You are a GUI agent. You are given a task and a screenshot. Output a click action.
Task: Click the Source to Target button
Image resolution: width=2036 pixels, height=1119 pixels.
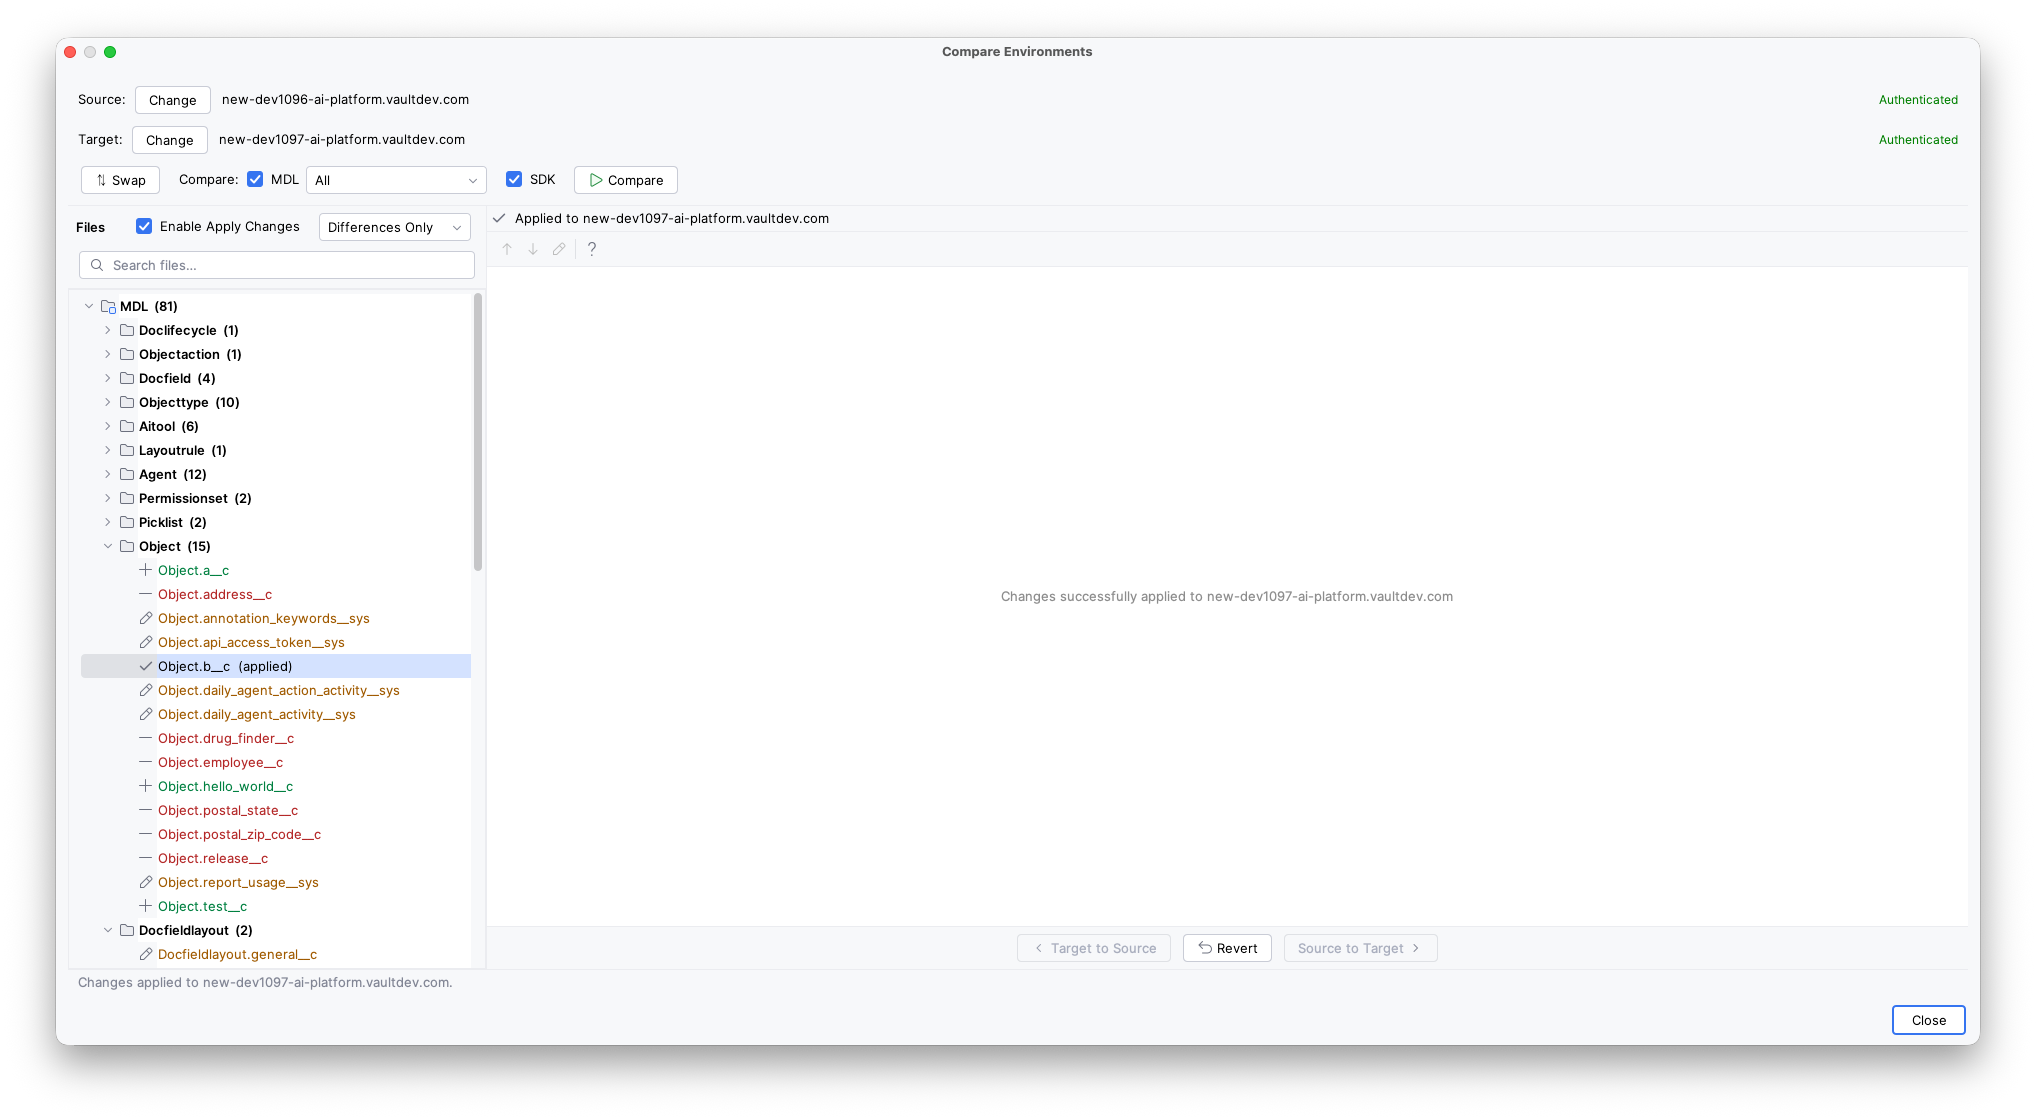point(1361,948)
